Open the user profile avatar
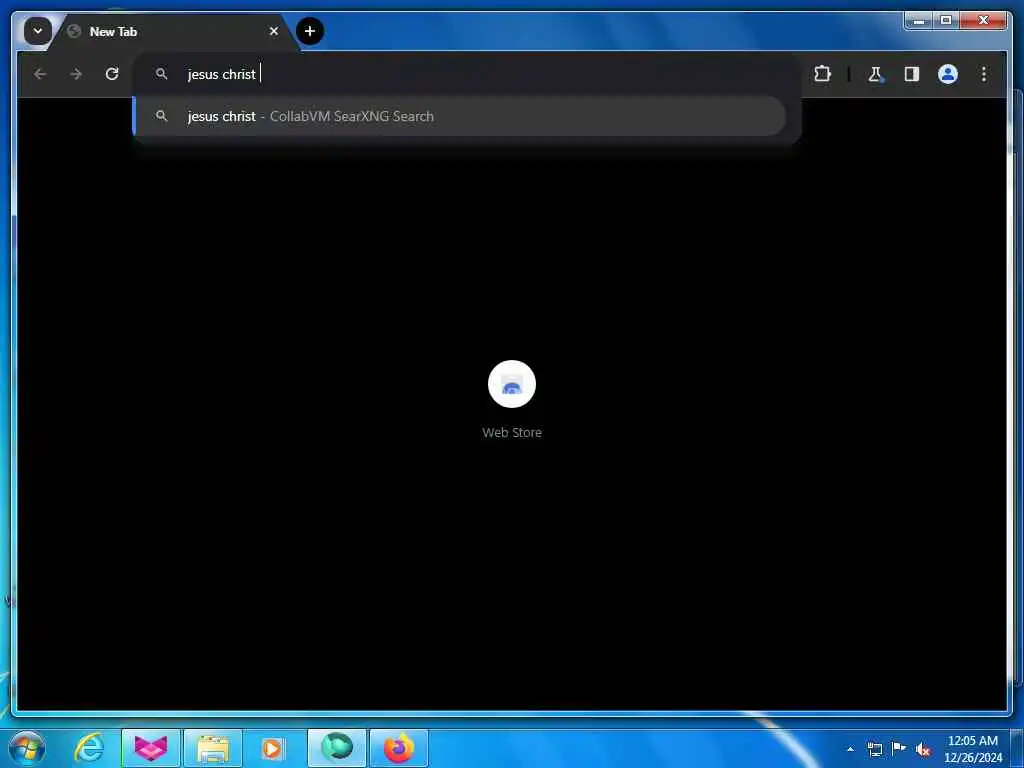Viewport: 1024px width, 768px height. [x=948, y=74]
